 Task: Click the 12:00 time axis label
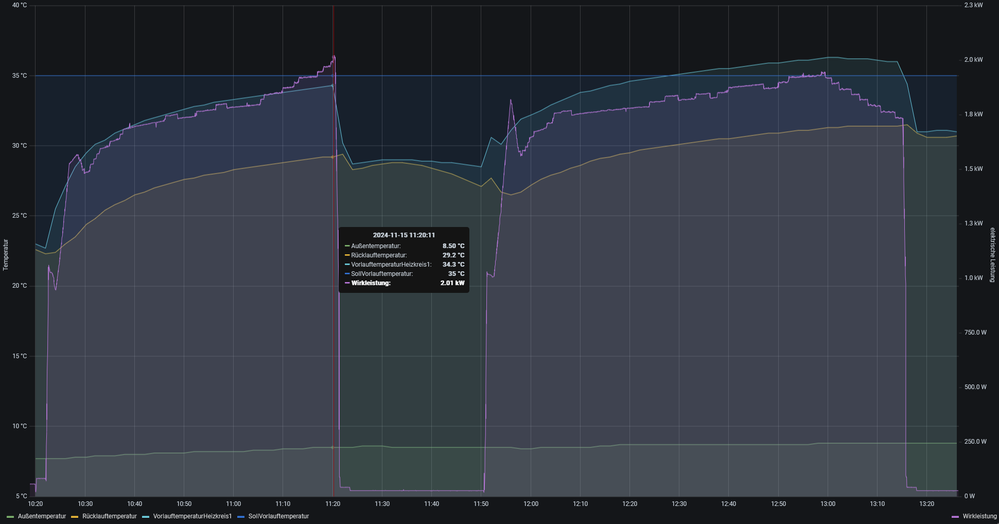(531, 504)
